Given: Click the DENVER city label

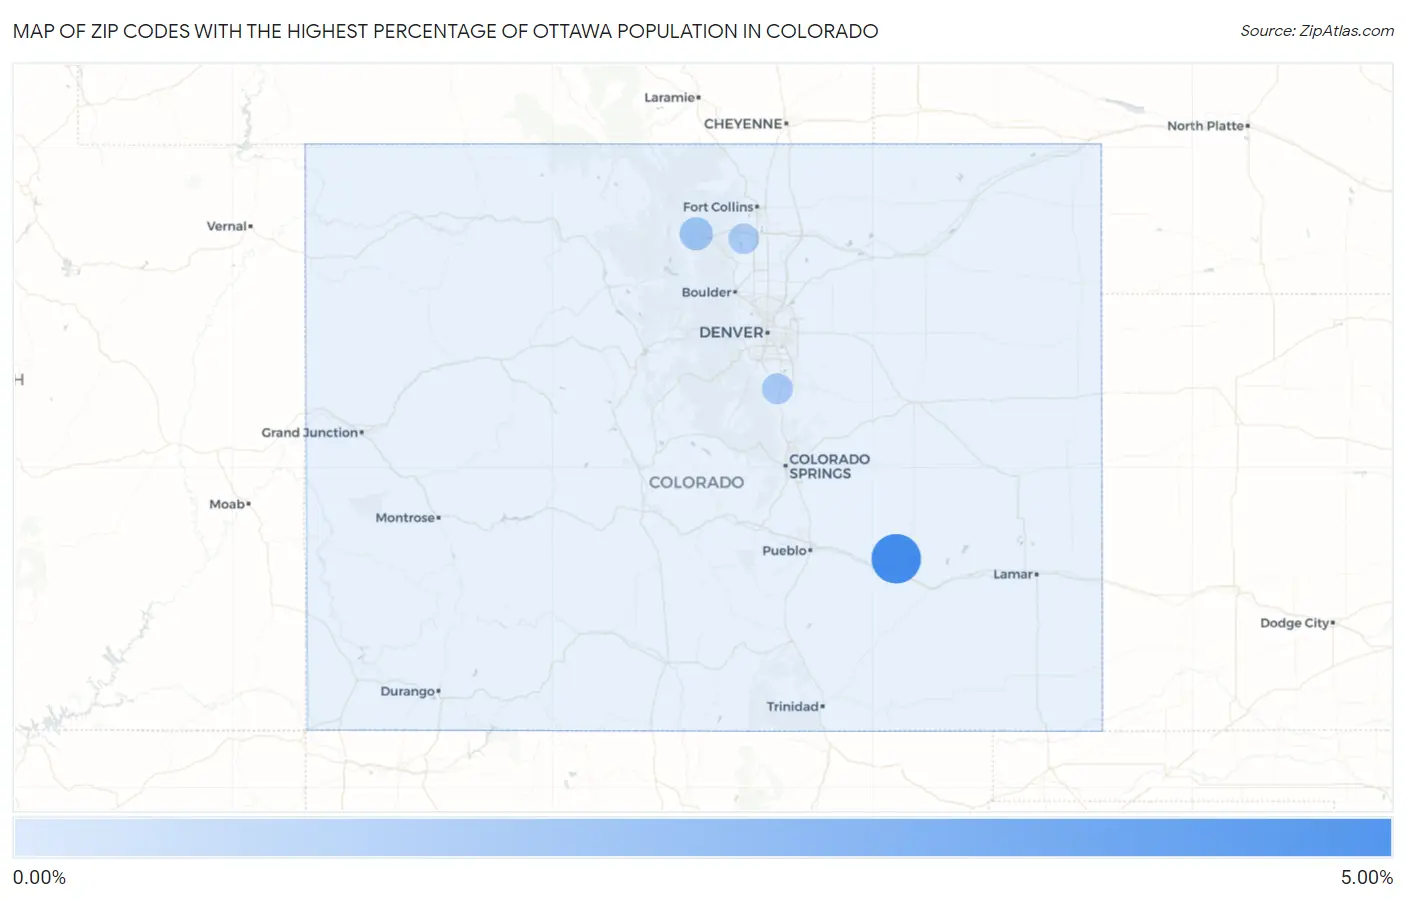Looking at the screenshot, I should click(732, 332).
